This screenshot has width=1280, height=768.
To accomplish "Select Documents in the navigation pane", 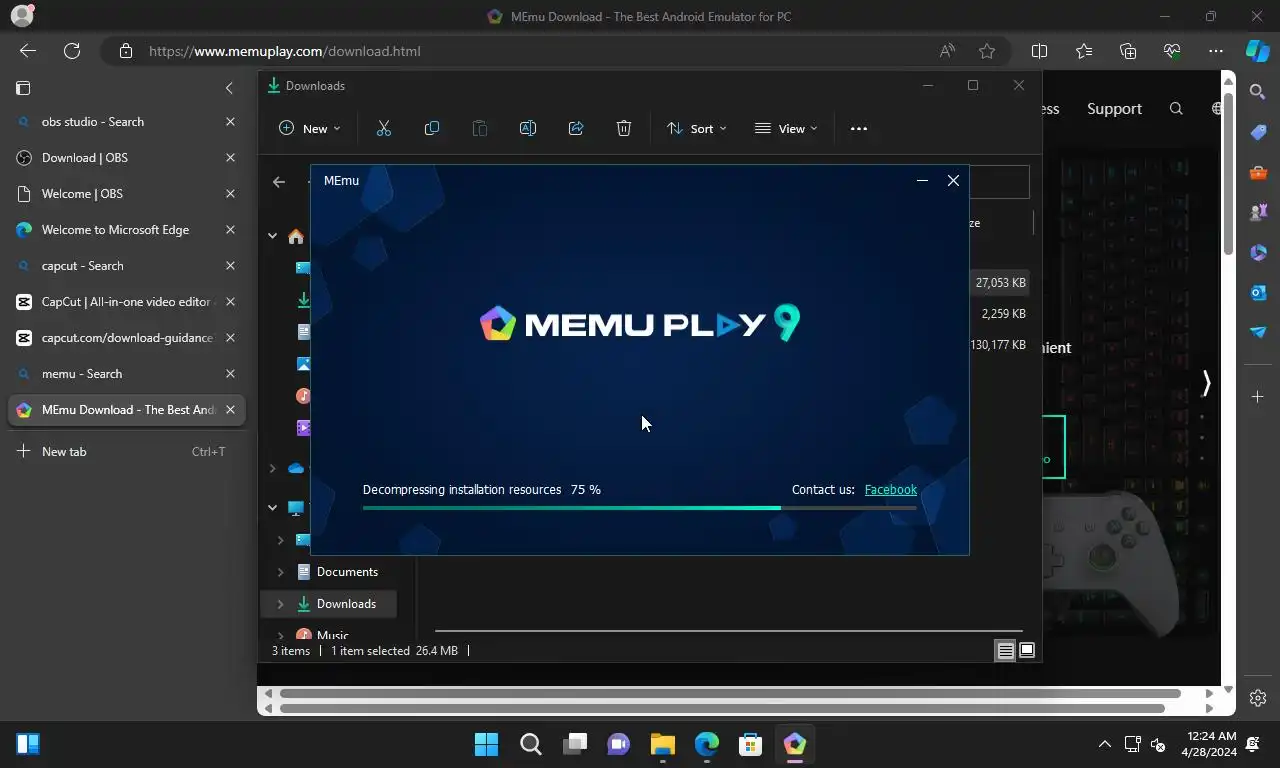I will 347,572.
